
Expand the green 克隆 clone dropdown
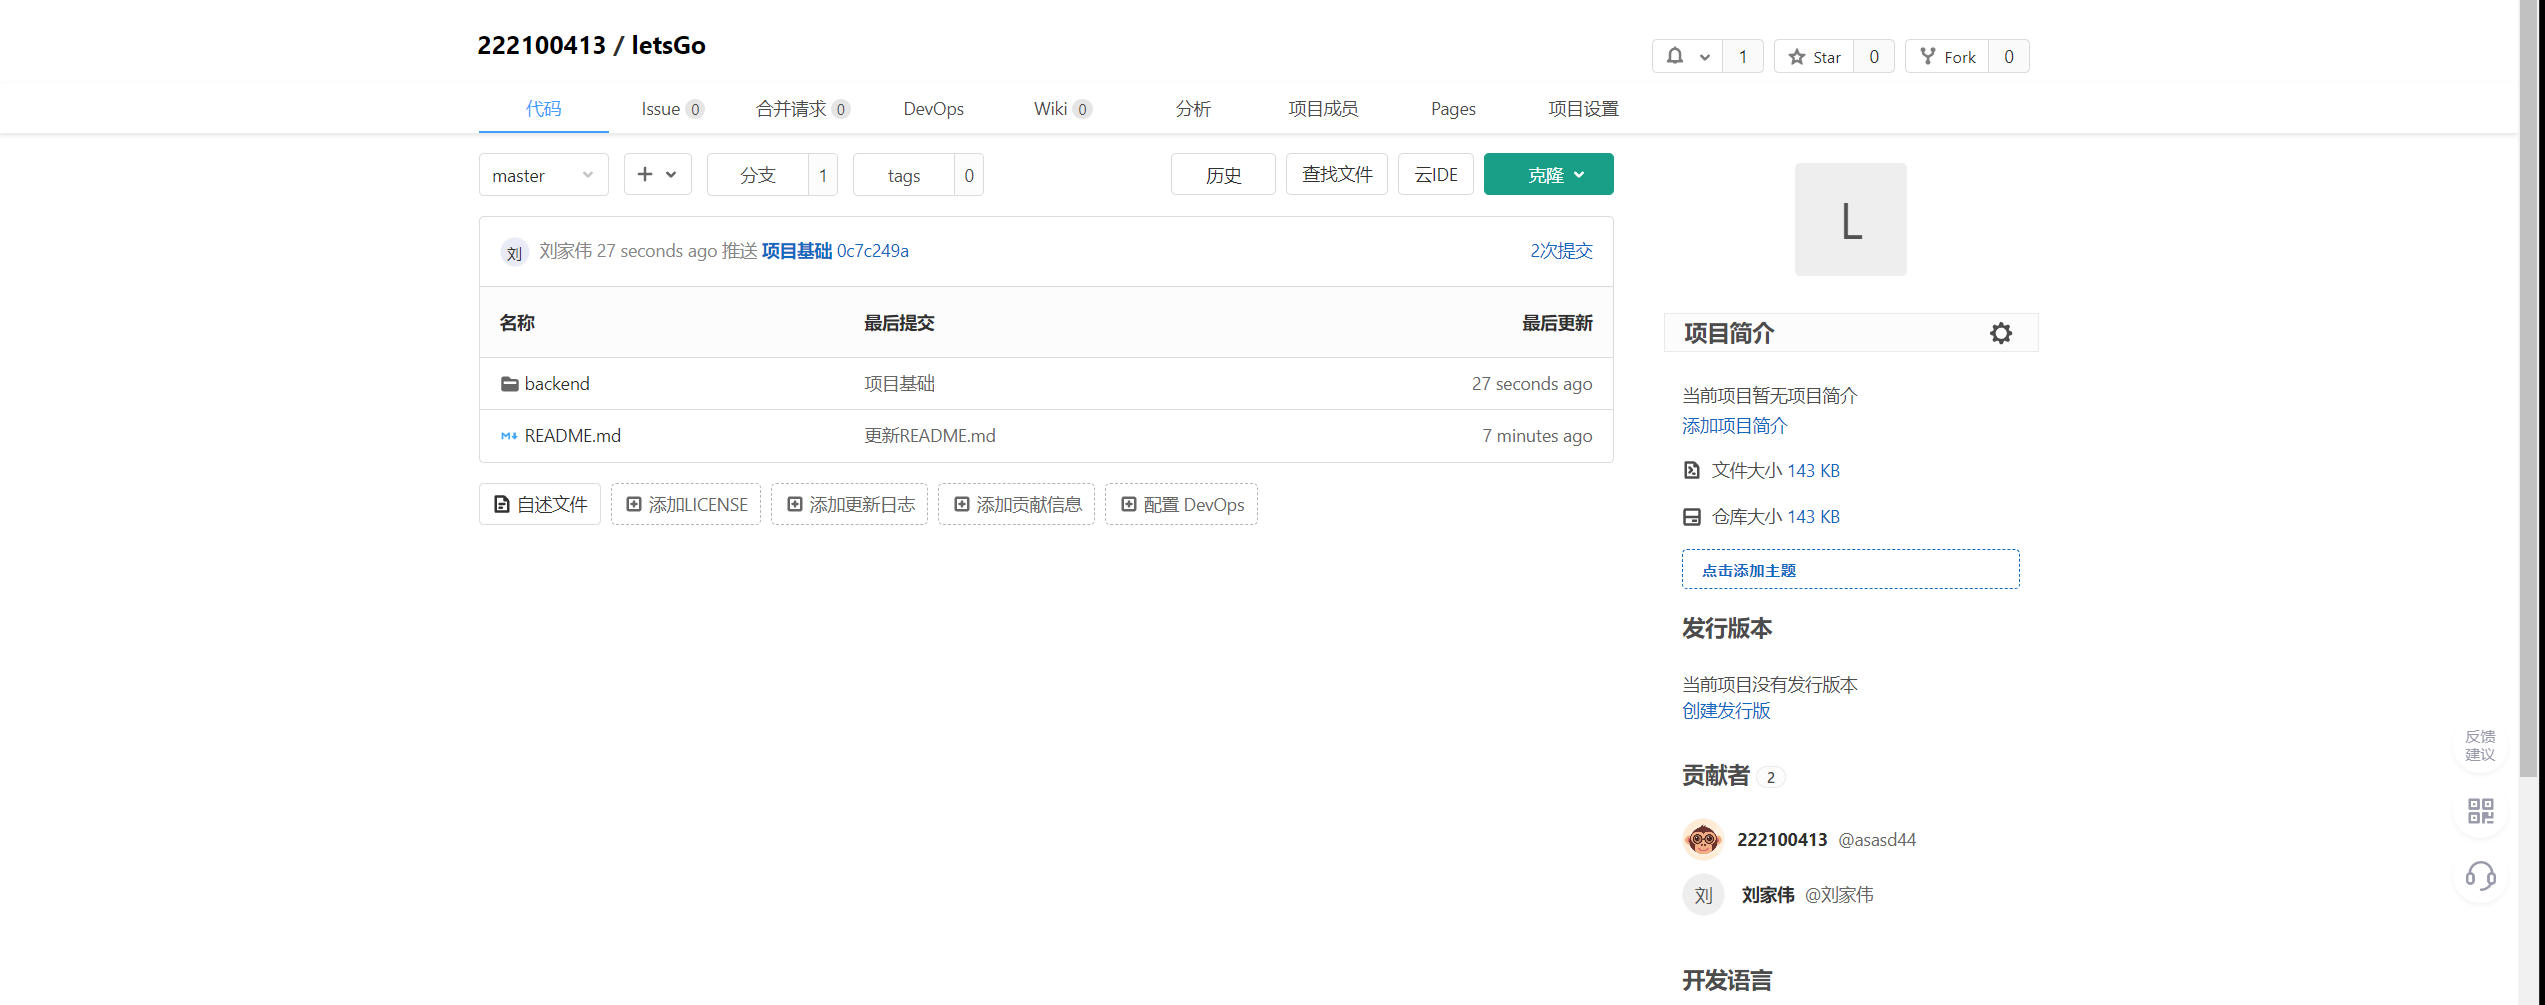[x=1548, y=175]
